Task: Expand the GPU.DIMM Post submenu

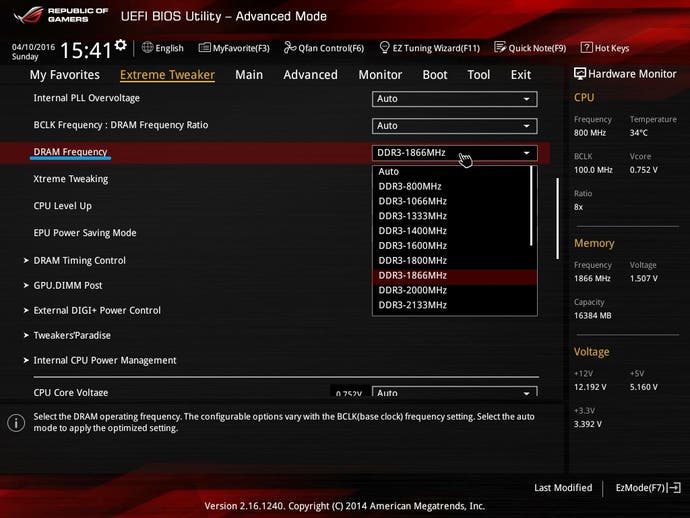Action: click(68, 286)
